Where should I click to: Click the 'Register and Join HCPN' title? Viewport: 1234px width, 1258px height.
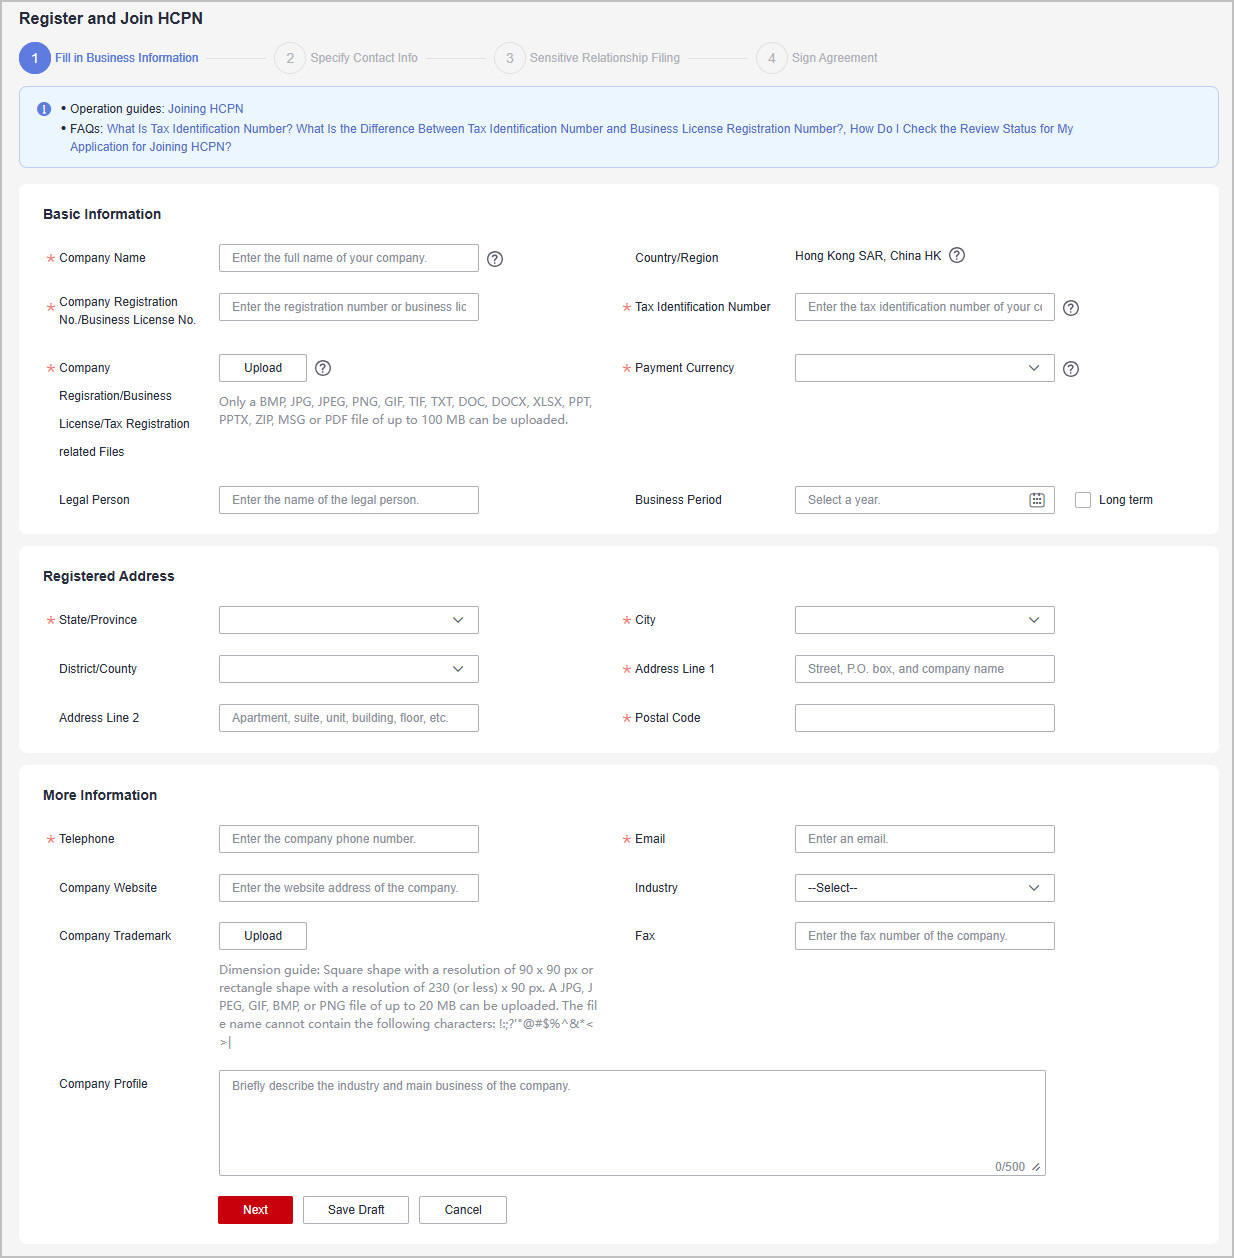(x=111, y=18)
